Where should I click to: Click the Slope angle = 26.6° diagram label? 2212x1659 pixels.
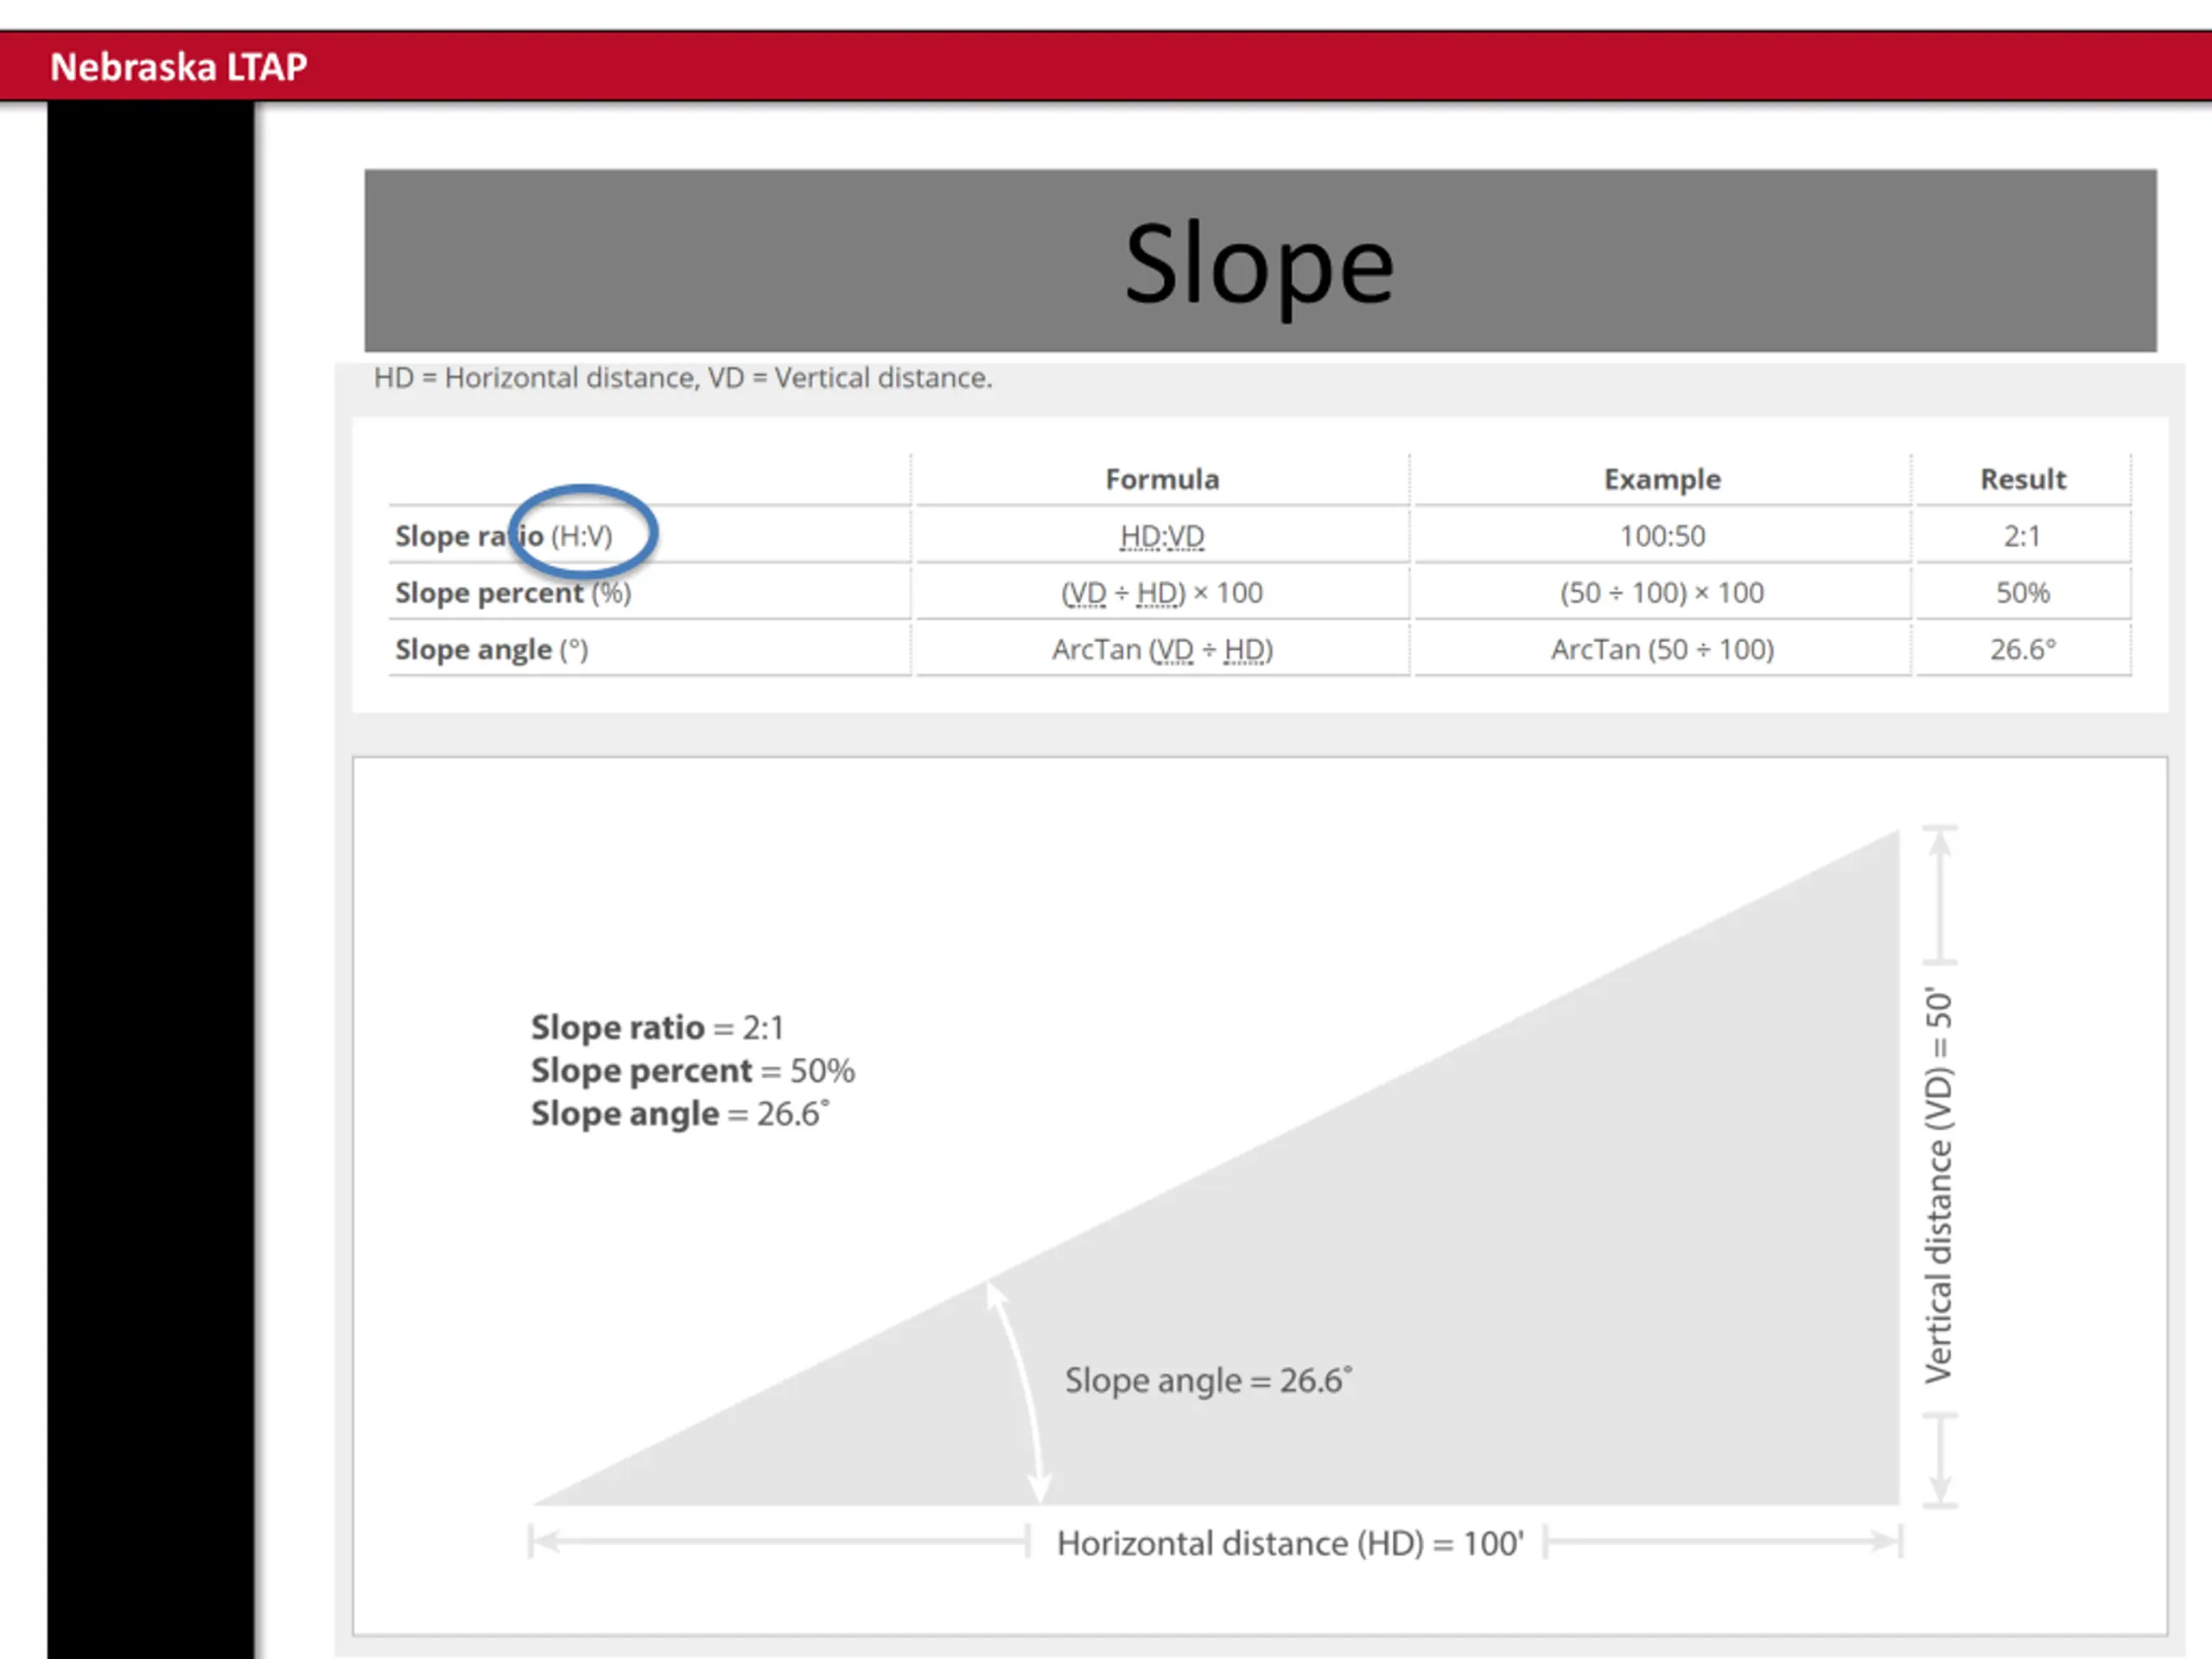point(1208,1380)
